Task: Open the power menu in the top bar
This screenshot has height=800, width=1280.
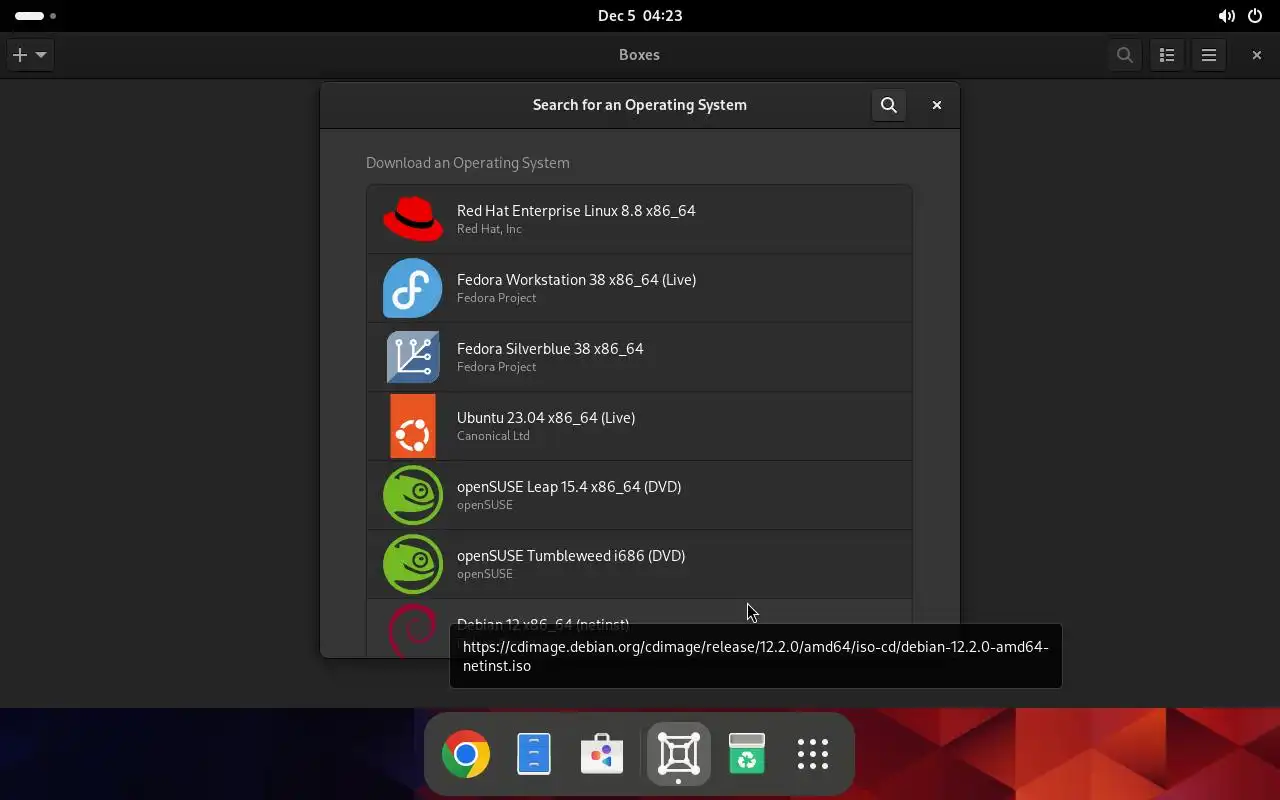Action: [x=1255, y=16]
